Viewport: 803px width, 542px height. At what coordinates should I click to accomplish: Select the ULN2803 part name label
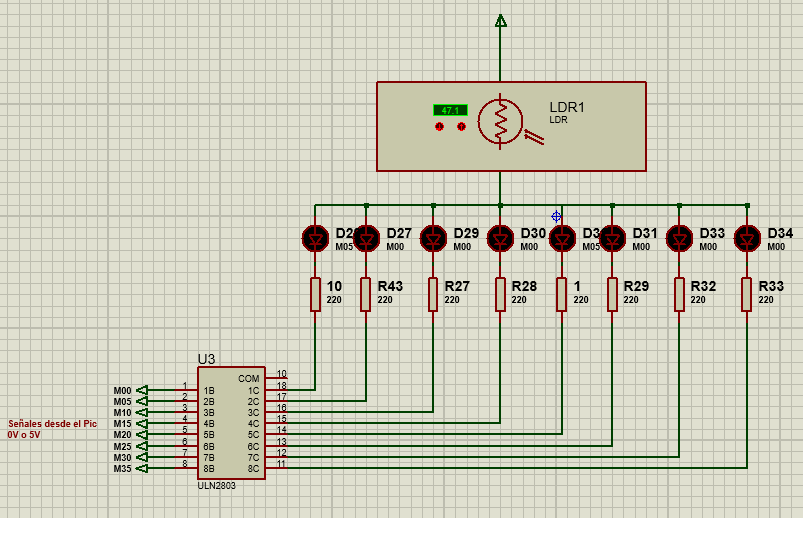(x=217, y=486)
